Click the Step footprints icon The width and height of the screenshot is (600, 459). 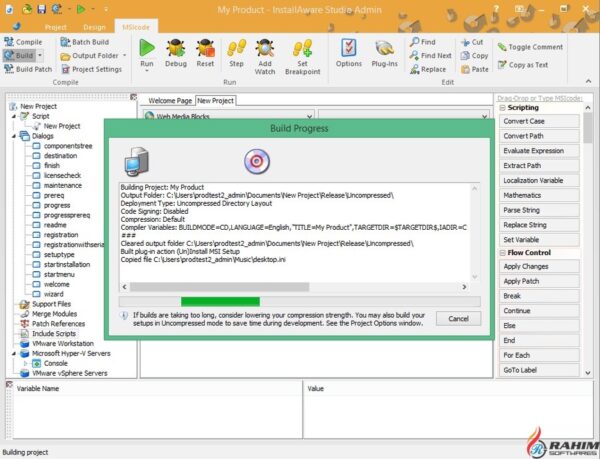(x=236, y=48)
